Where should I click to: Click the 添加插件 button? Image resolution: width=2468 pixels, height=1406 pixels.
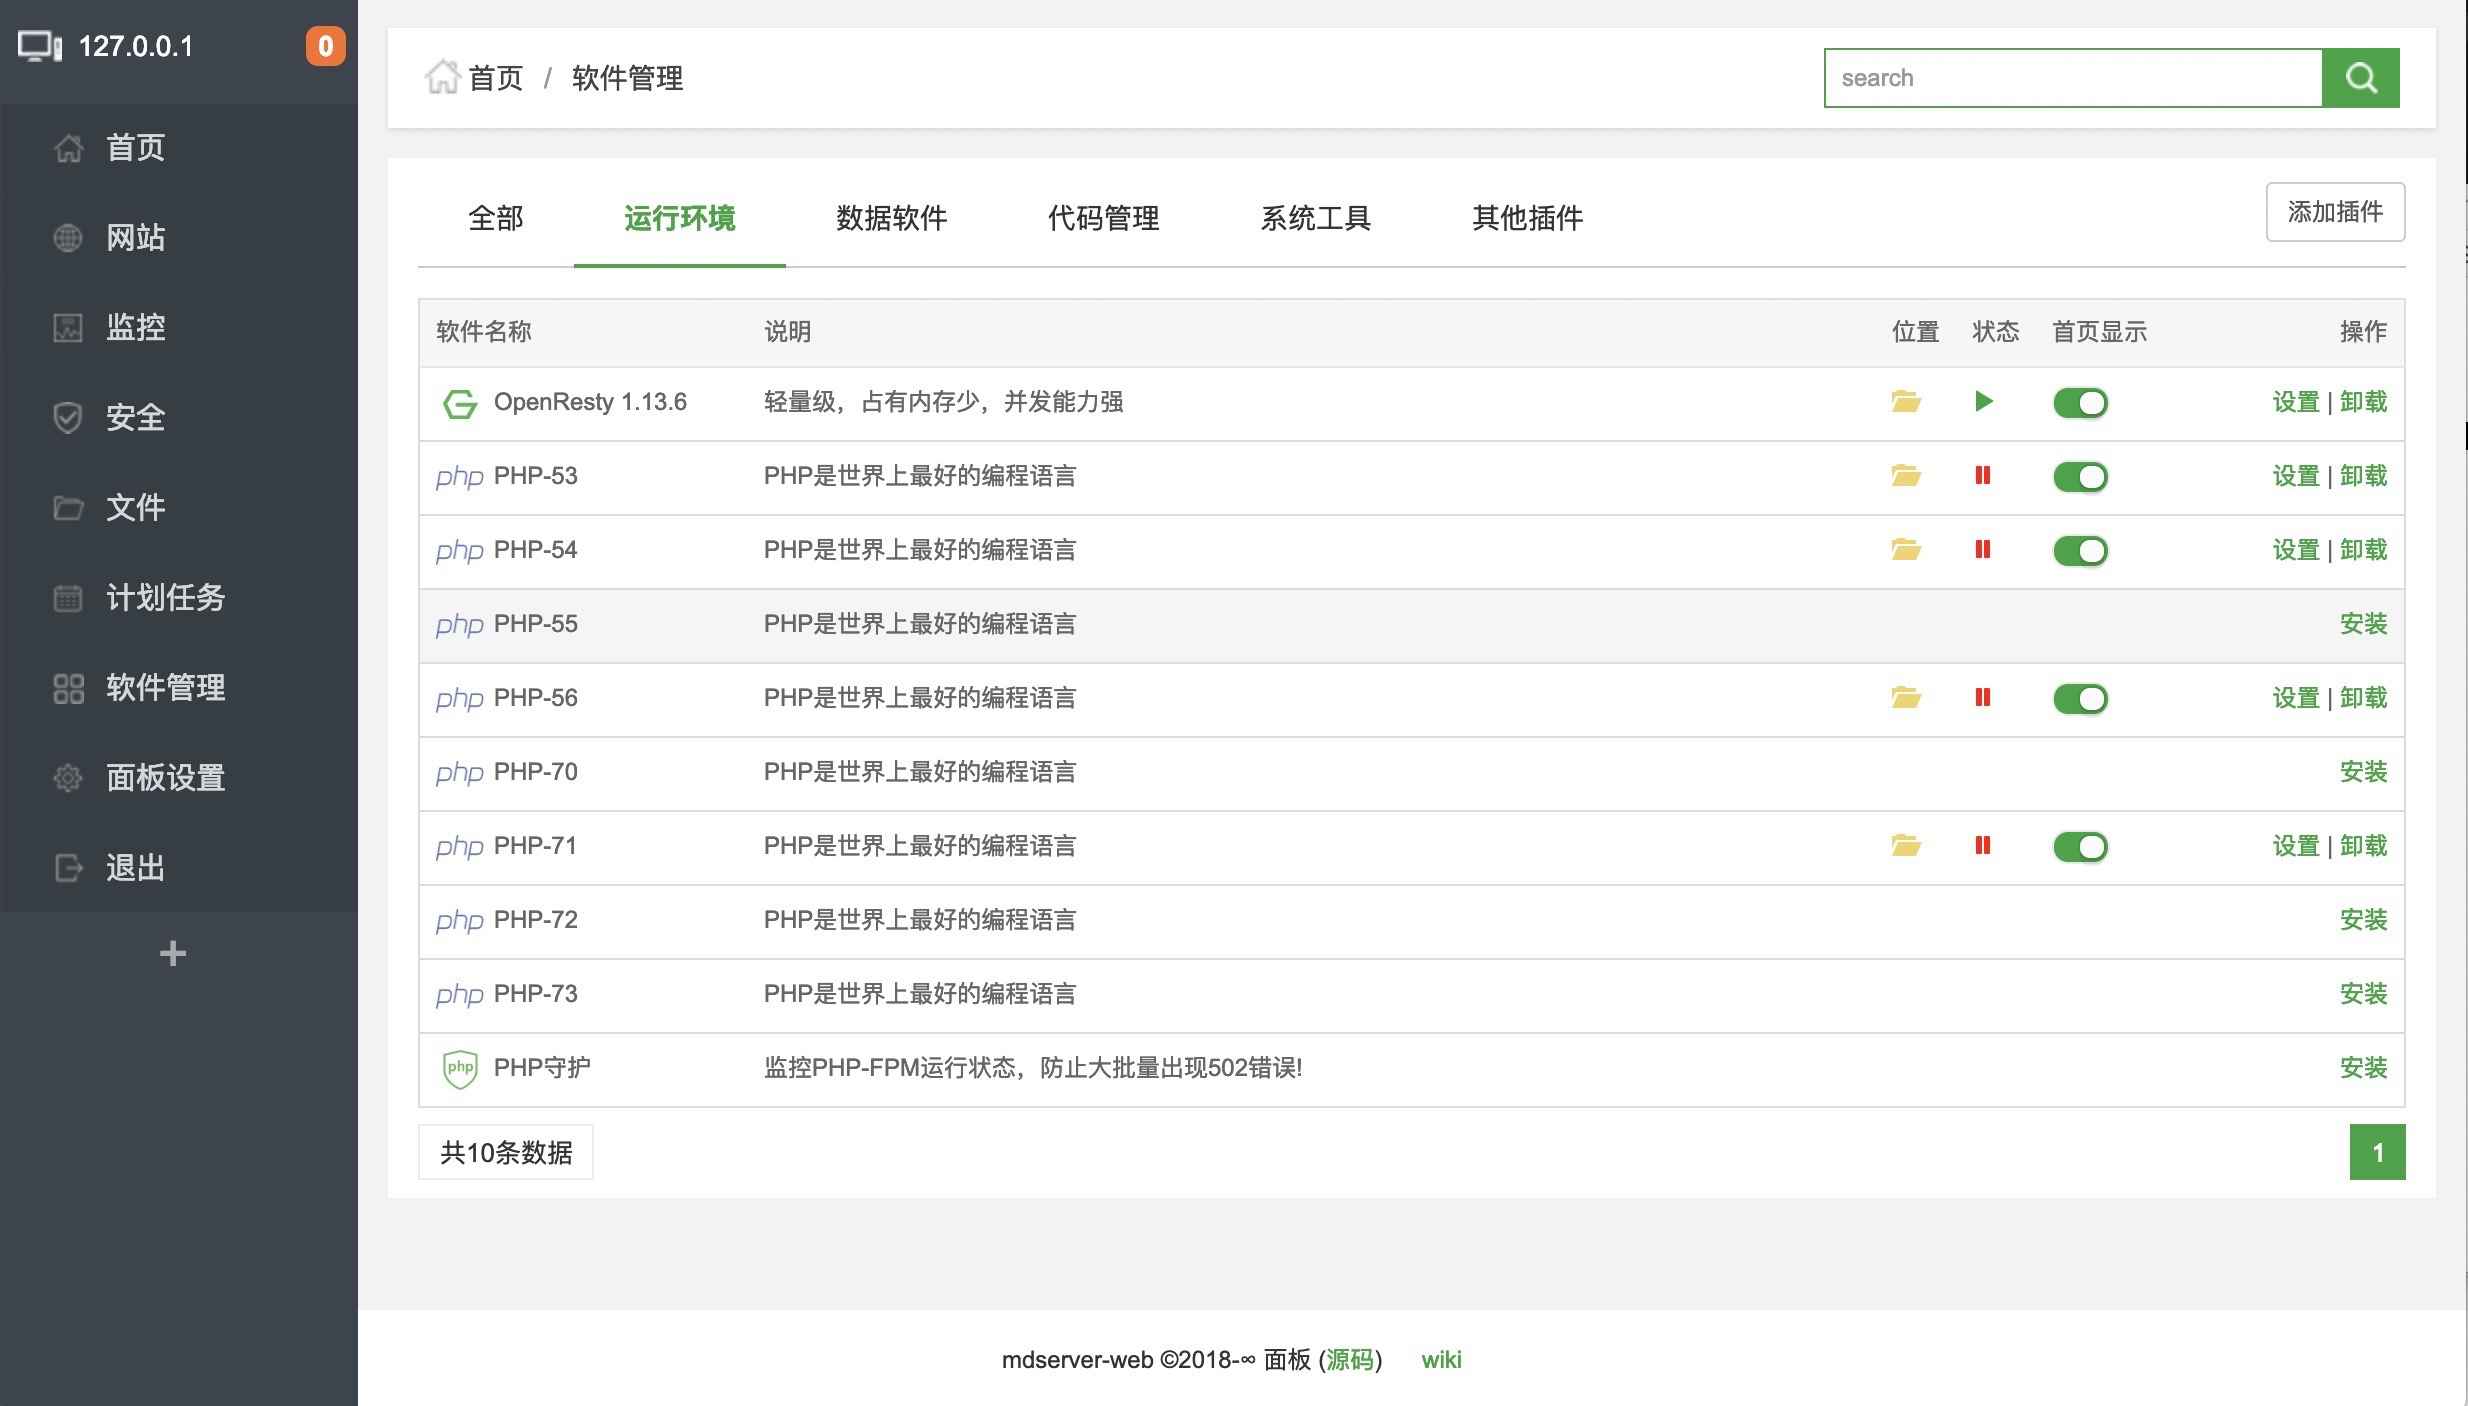click(2335, 212)
